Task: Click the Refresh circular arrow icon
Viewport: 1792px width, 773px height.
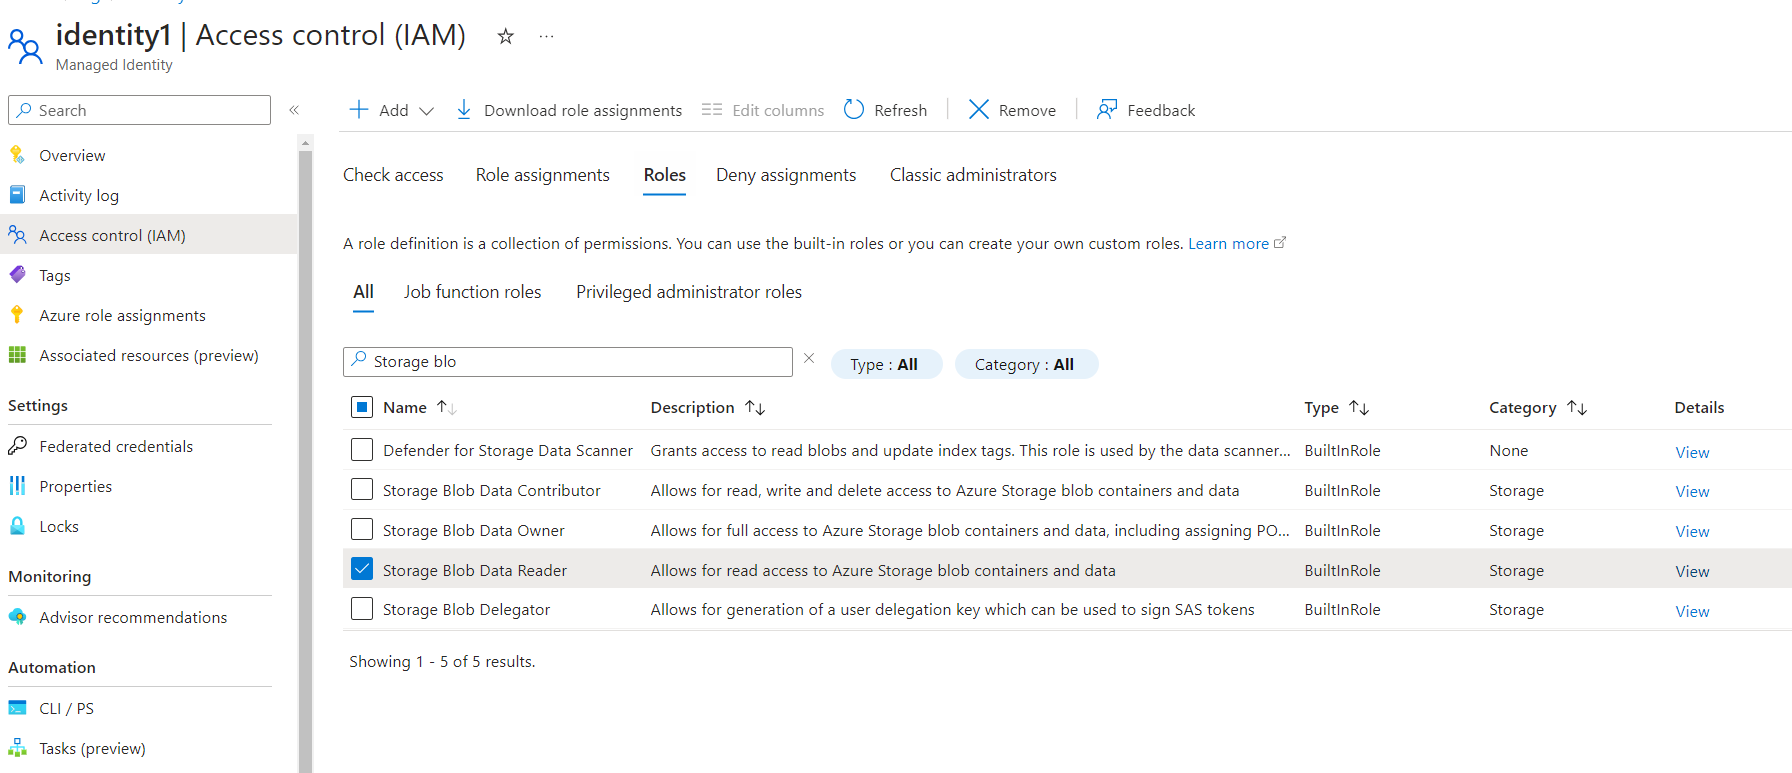Action: point(854,109)
